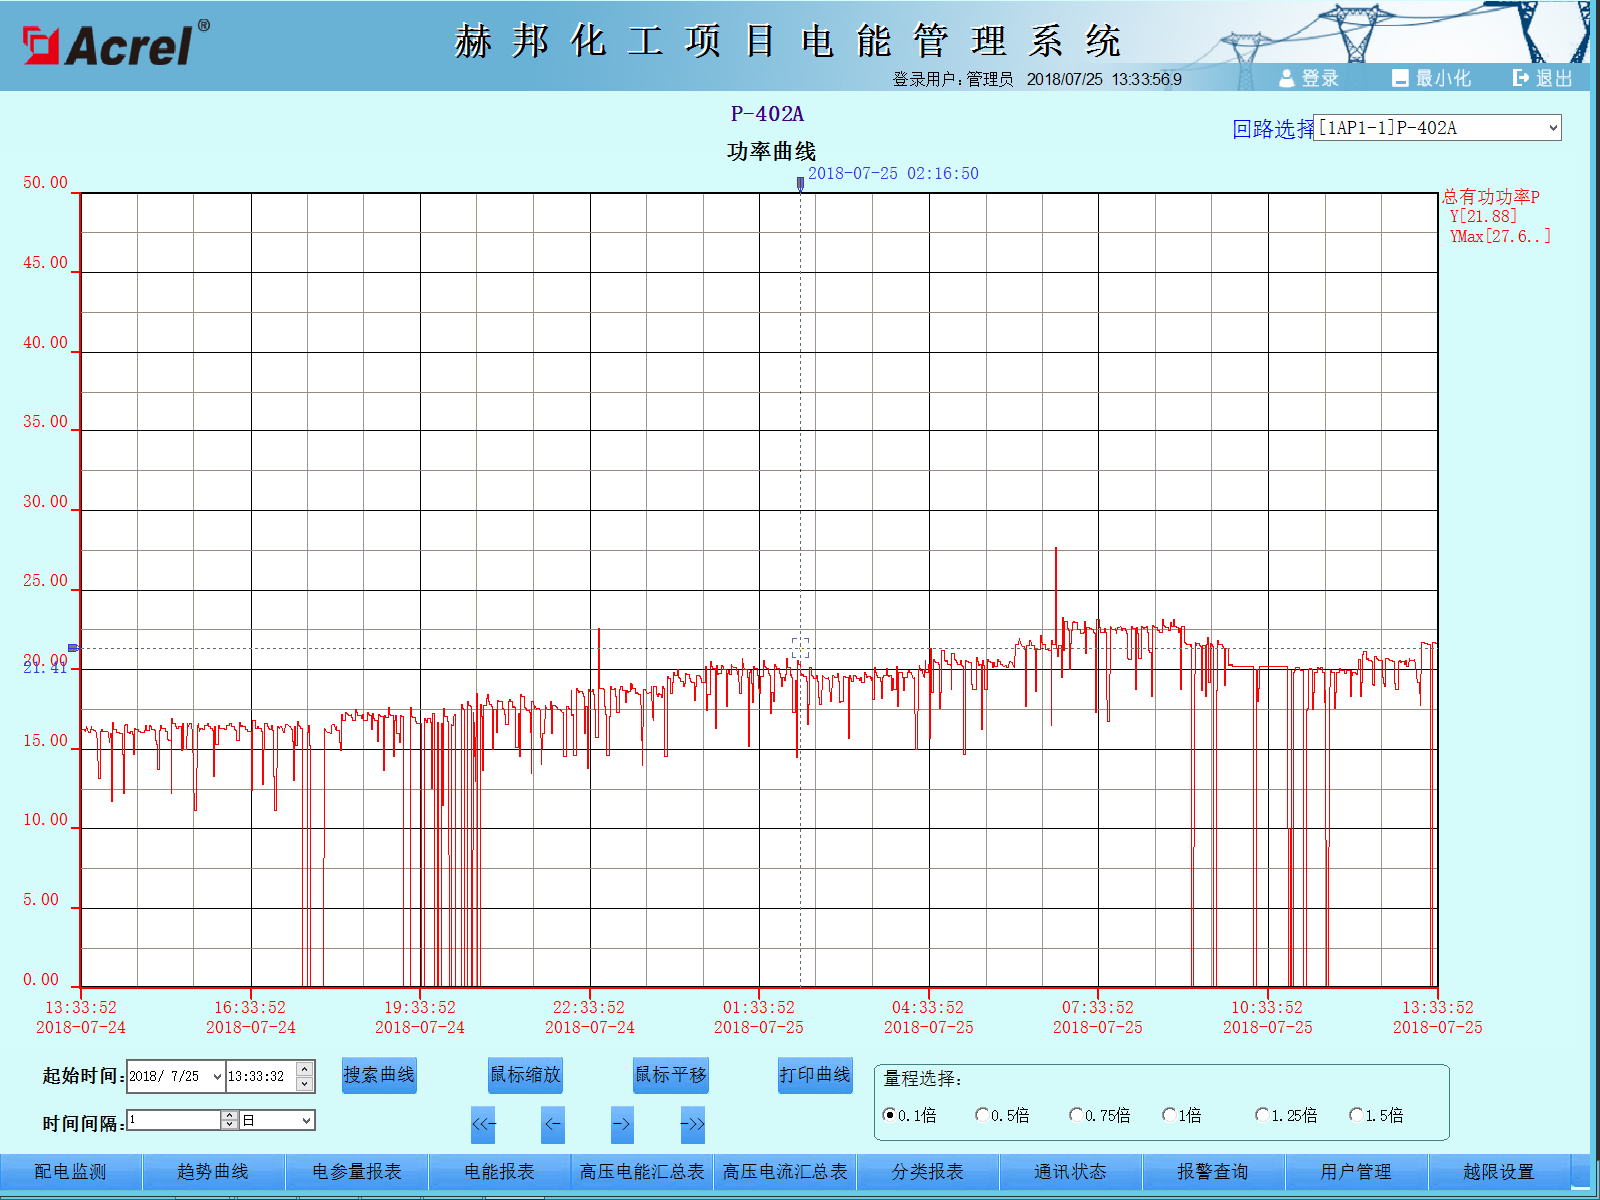Click the fast forward double-arrow button
The width and height of the screenshot is (1600, 1200).
[692, 1124]
